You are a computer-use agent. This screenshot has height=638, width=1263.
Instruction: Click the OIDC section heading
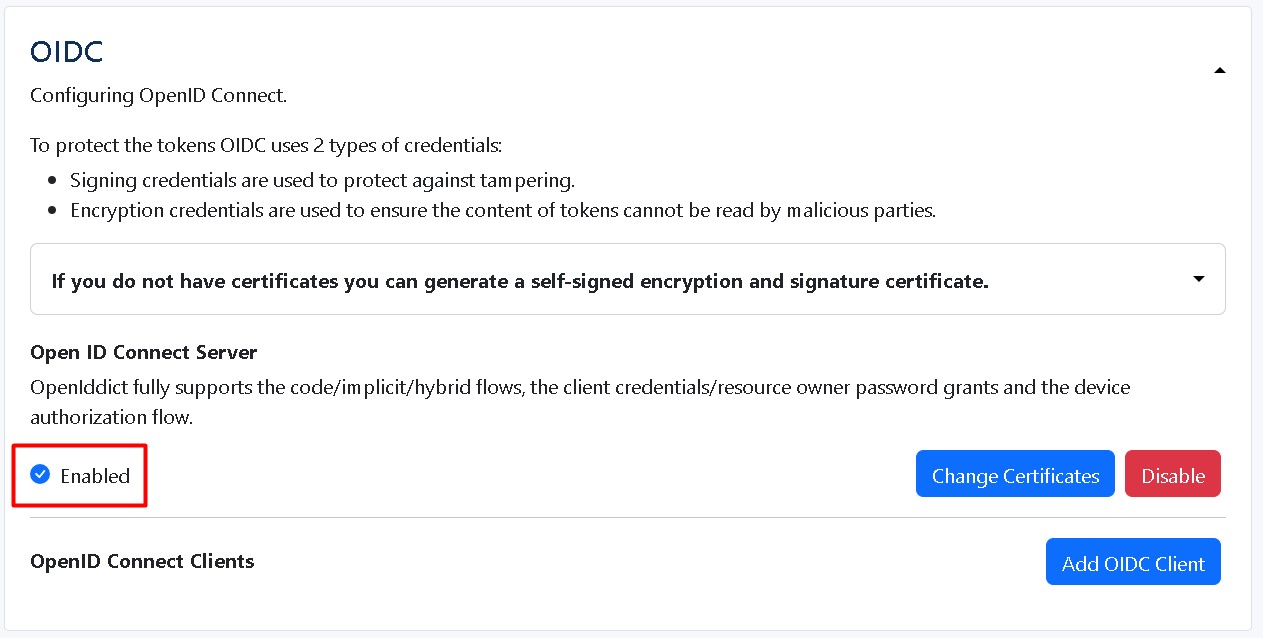[x=67, y=52]
